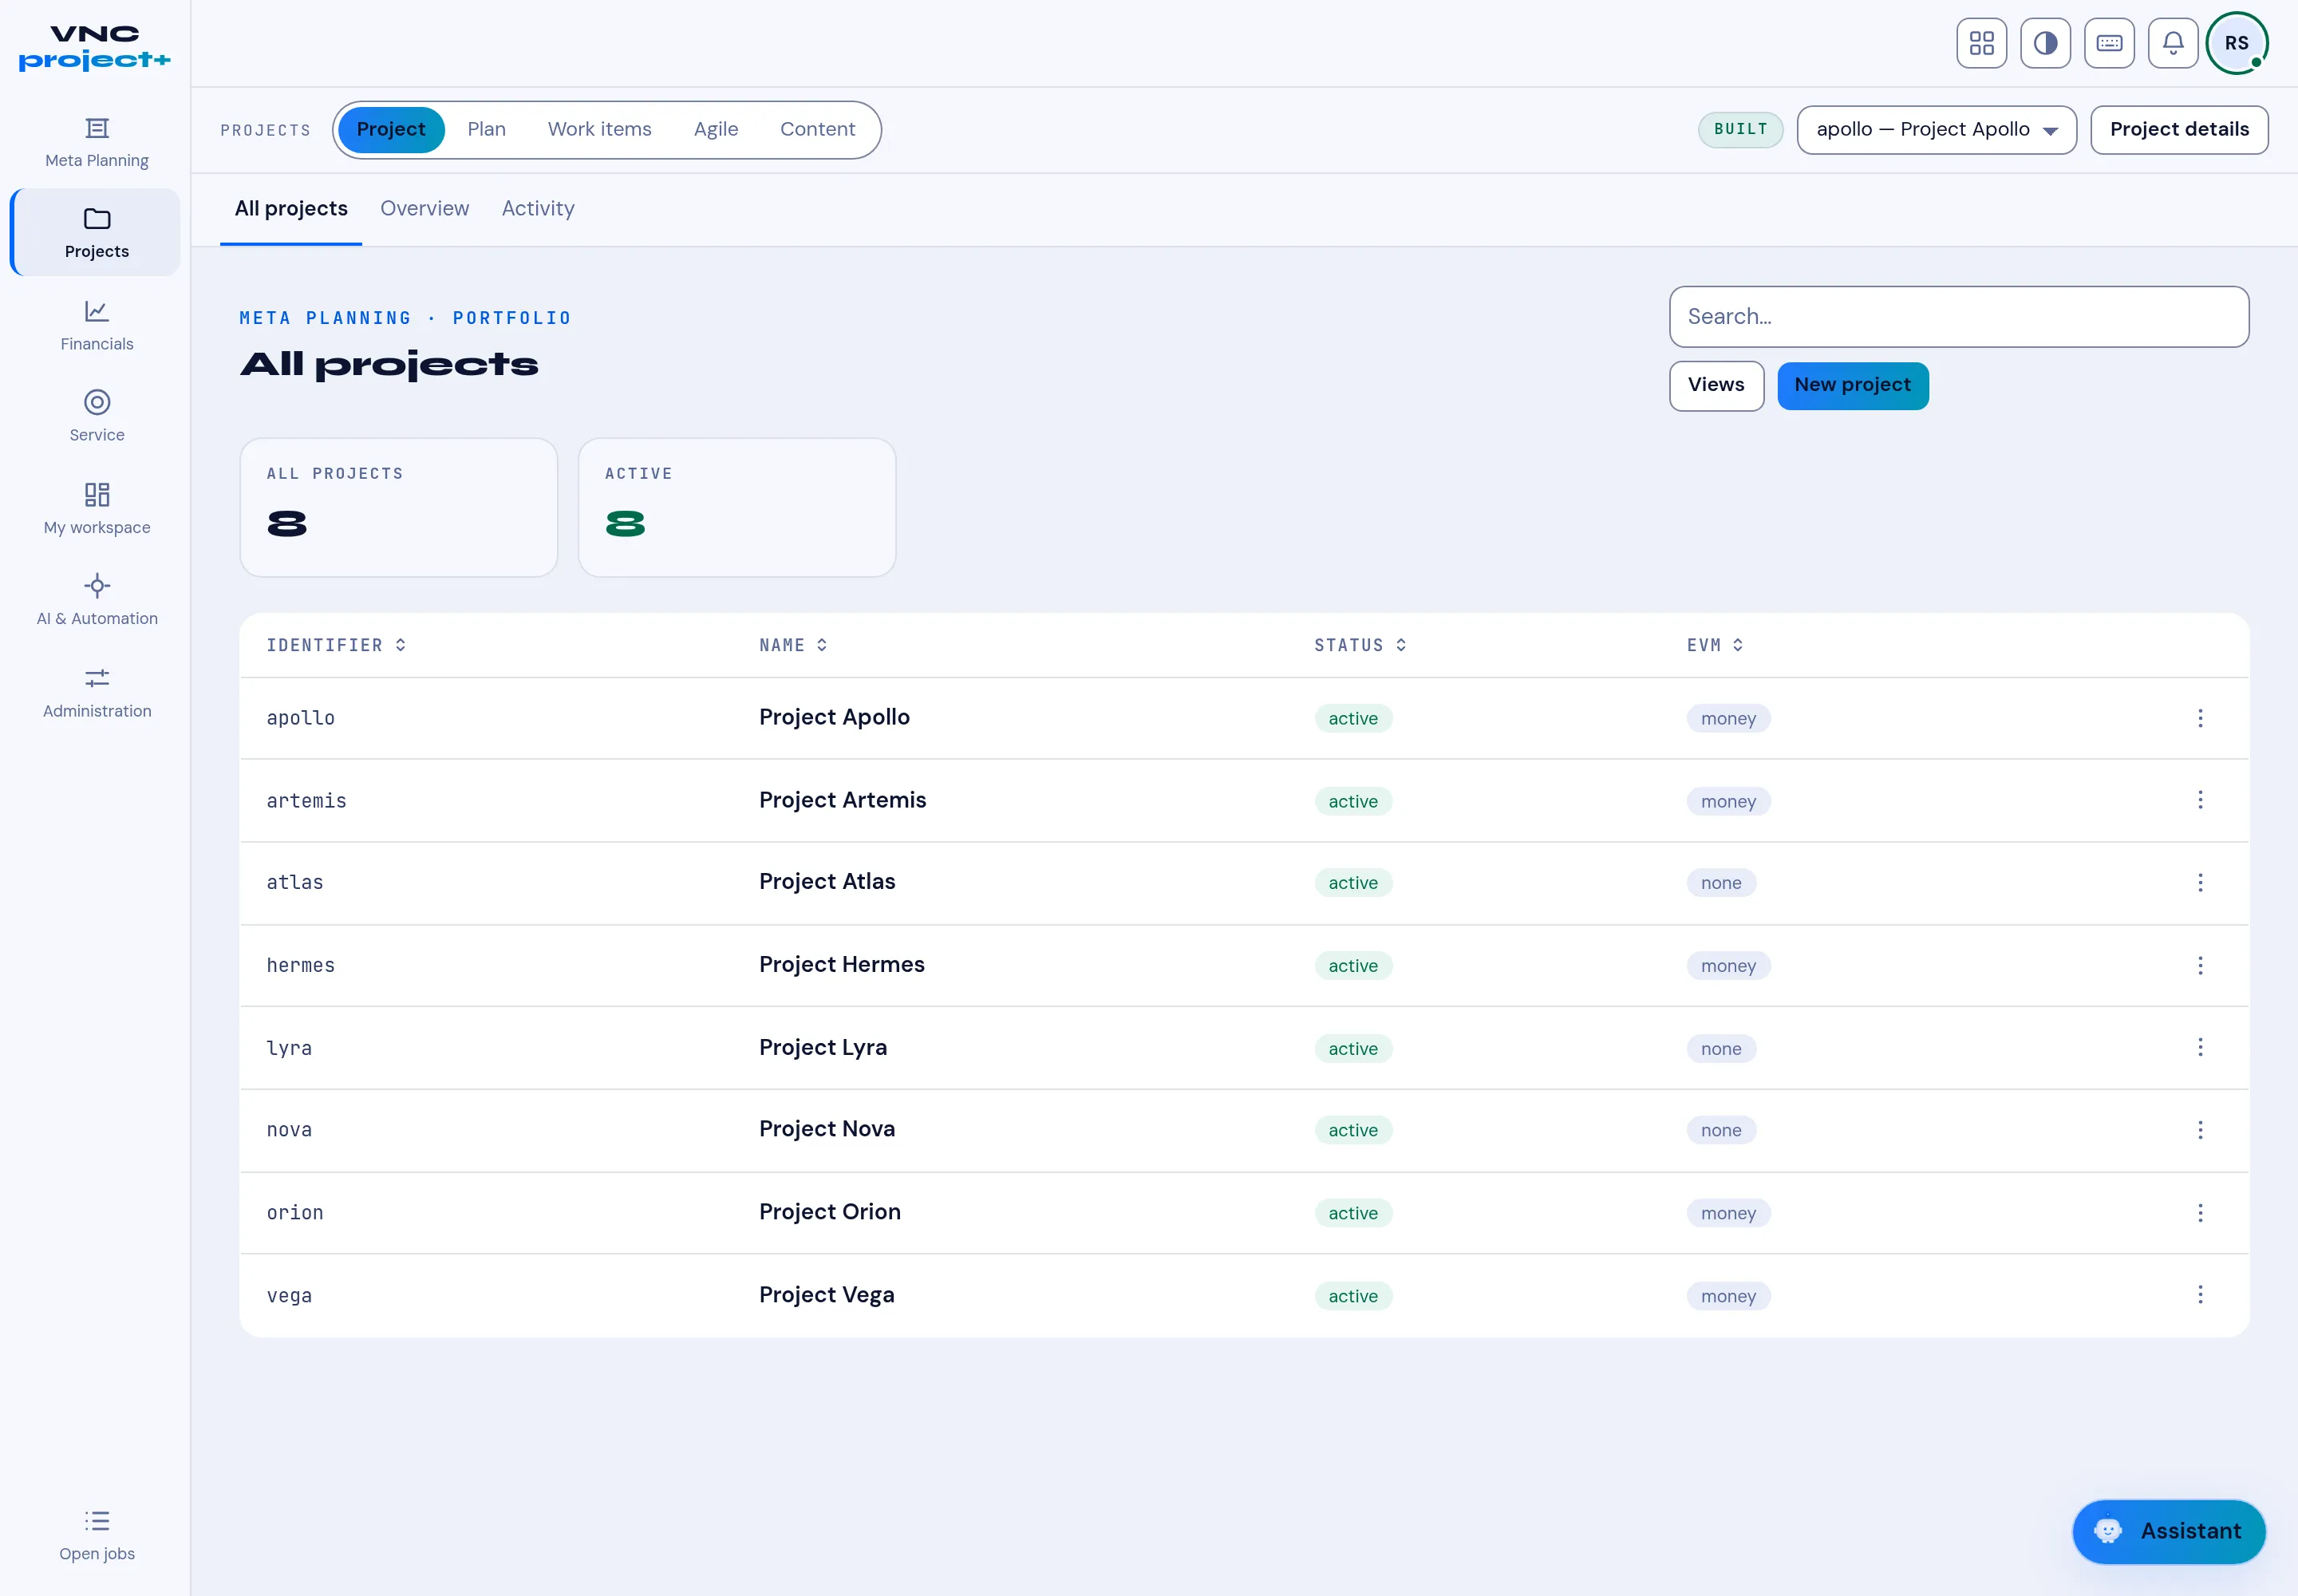Open the row menu for Project Orion

(2200, 1213)
